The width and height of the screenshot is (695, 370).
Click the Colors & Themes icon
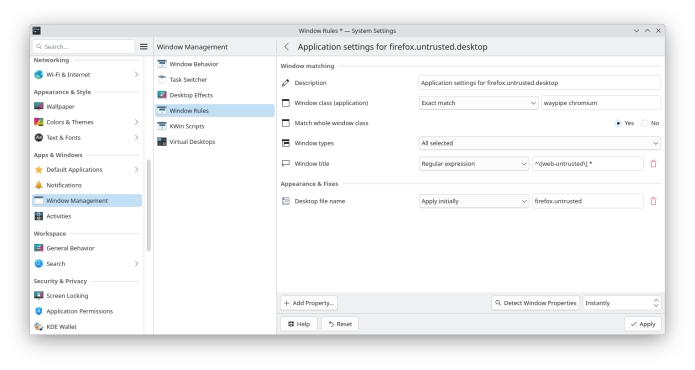tap(39, 122)
